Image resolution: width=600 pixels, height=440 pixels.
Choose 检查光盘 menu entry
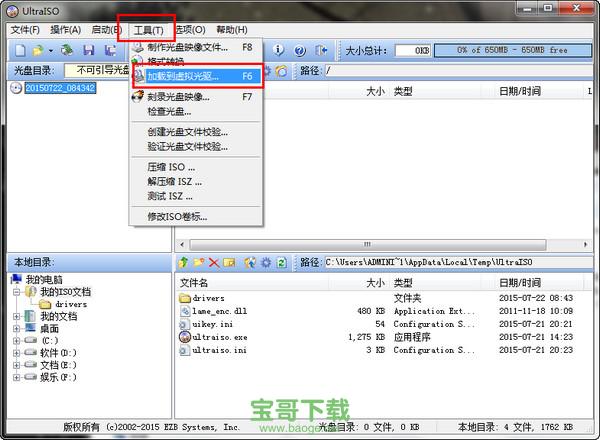[x=196, y=111]
